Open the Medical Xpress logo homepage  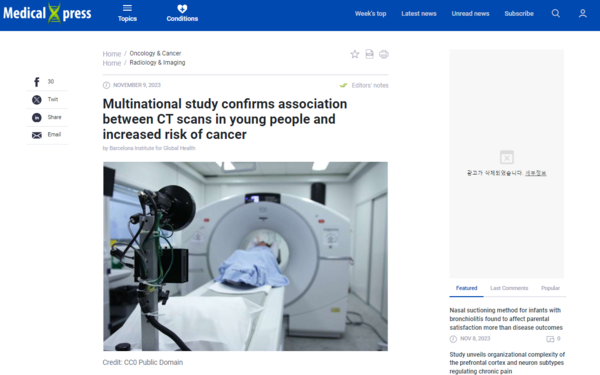47,13
